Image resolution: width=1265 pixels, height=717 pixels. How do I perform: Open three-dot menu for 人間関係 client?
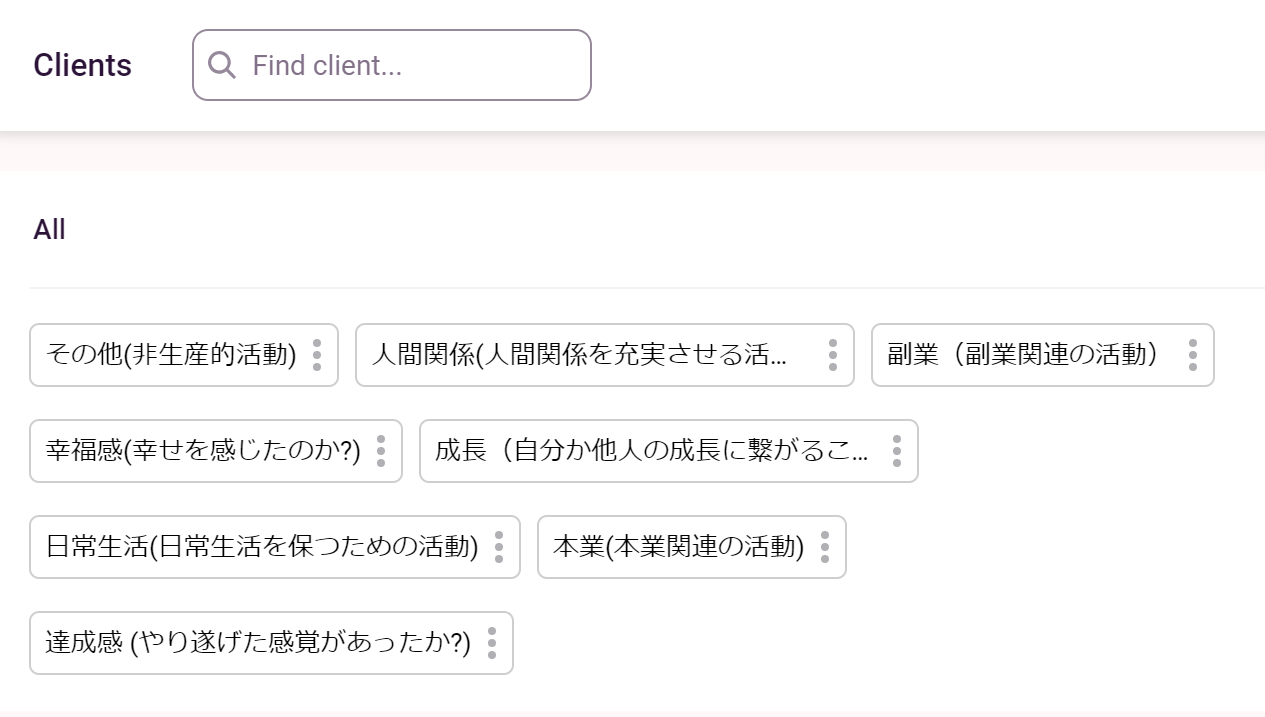point(833,355)
